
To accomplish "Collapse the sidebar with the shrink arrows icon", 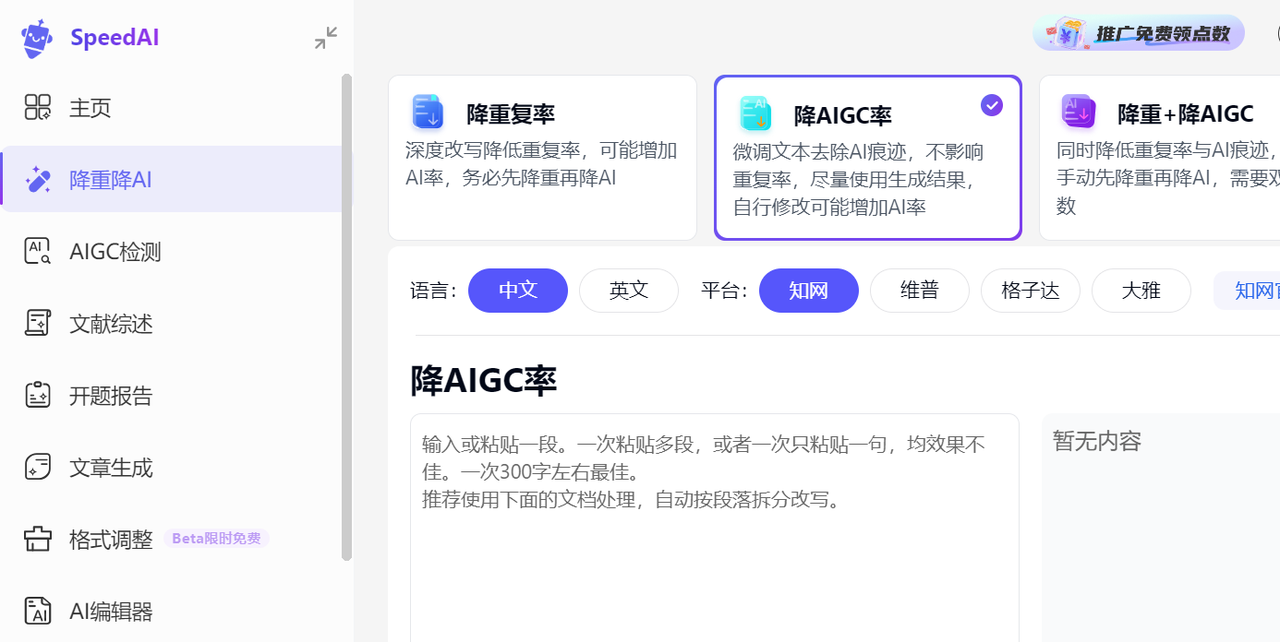I will coord(326,38).
